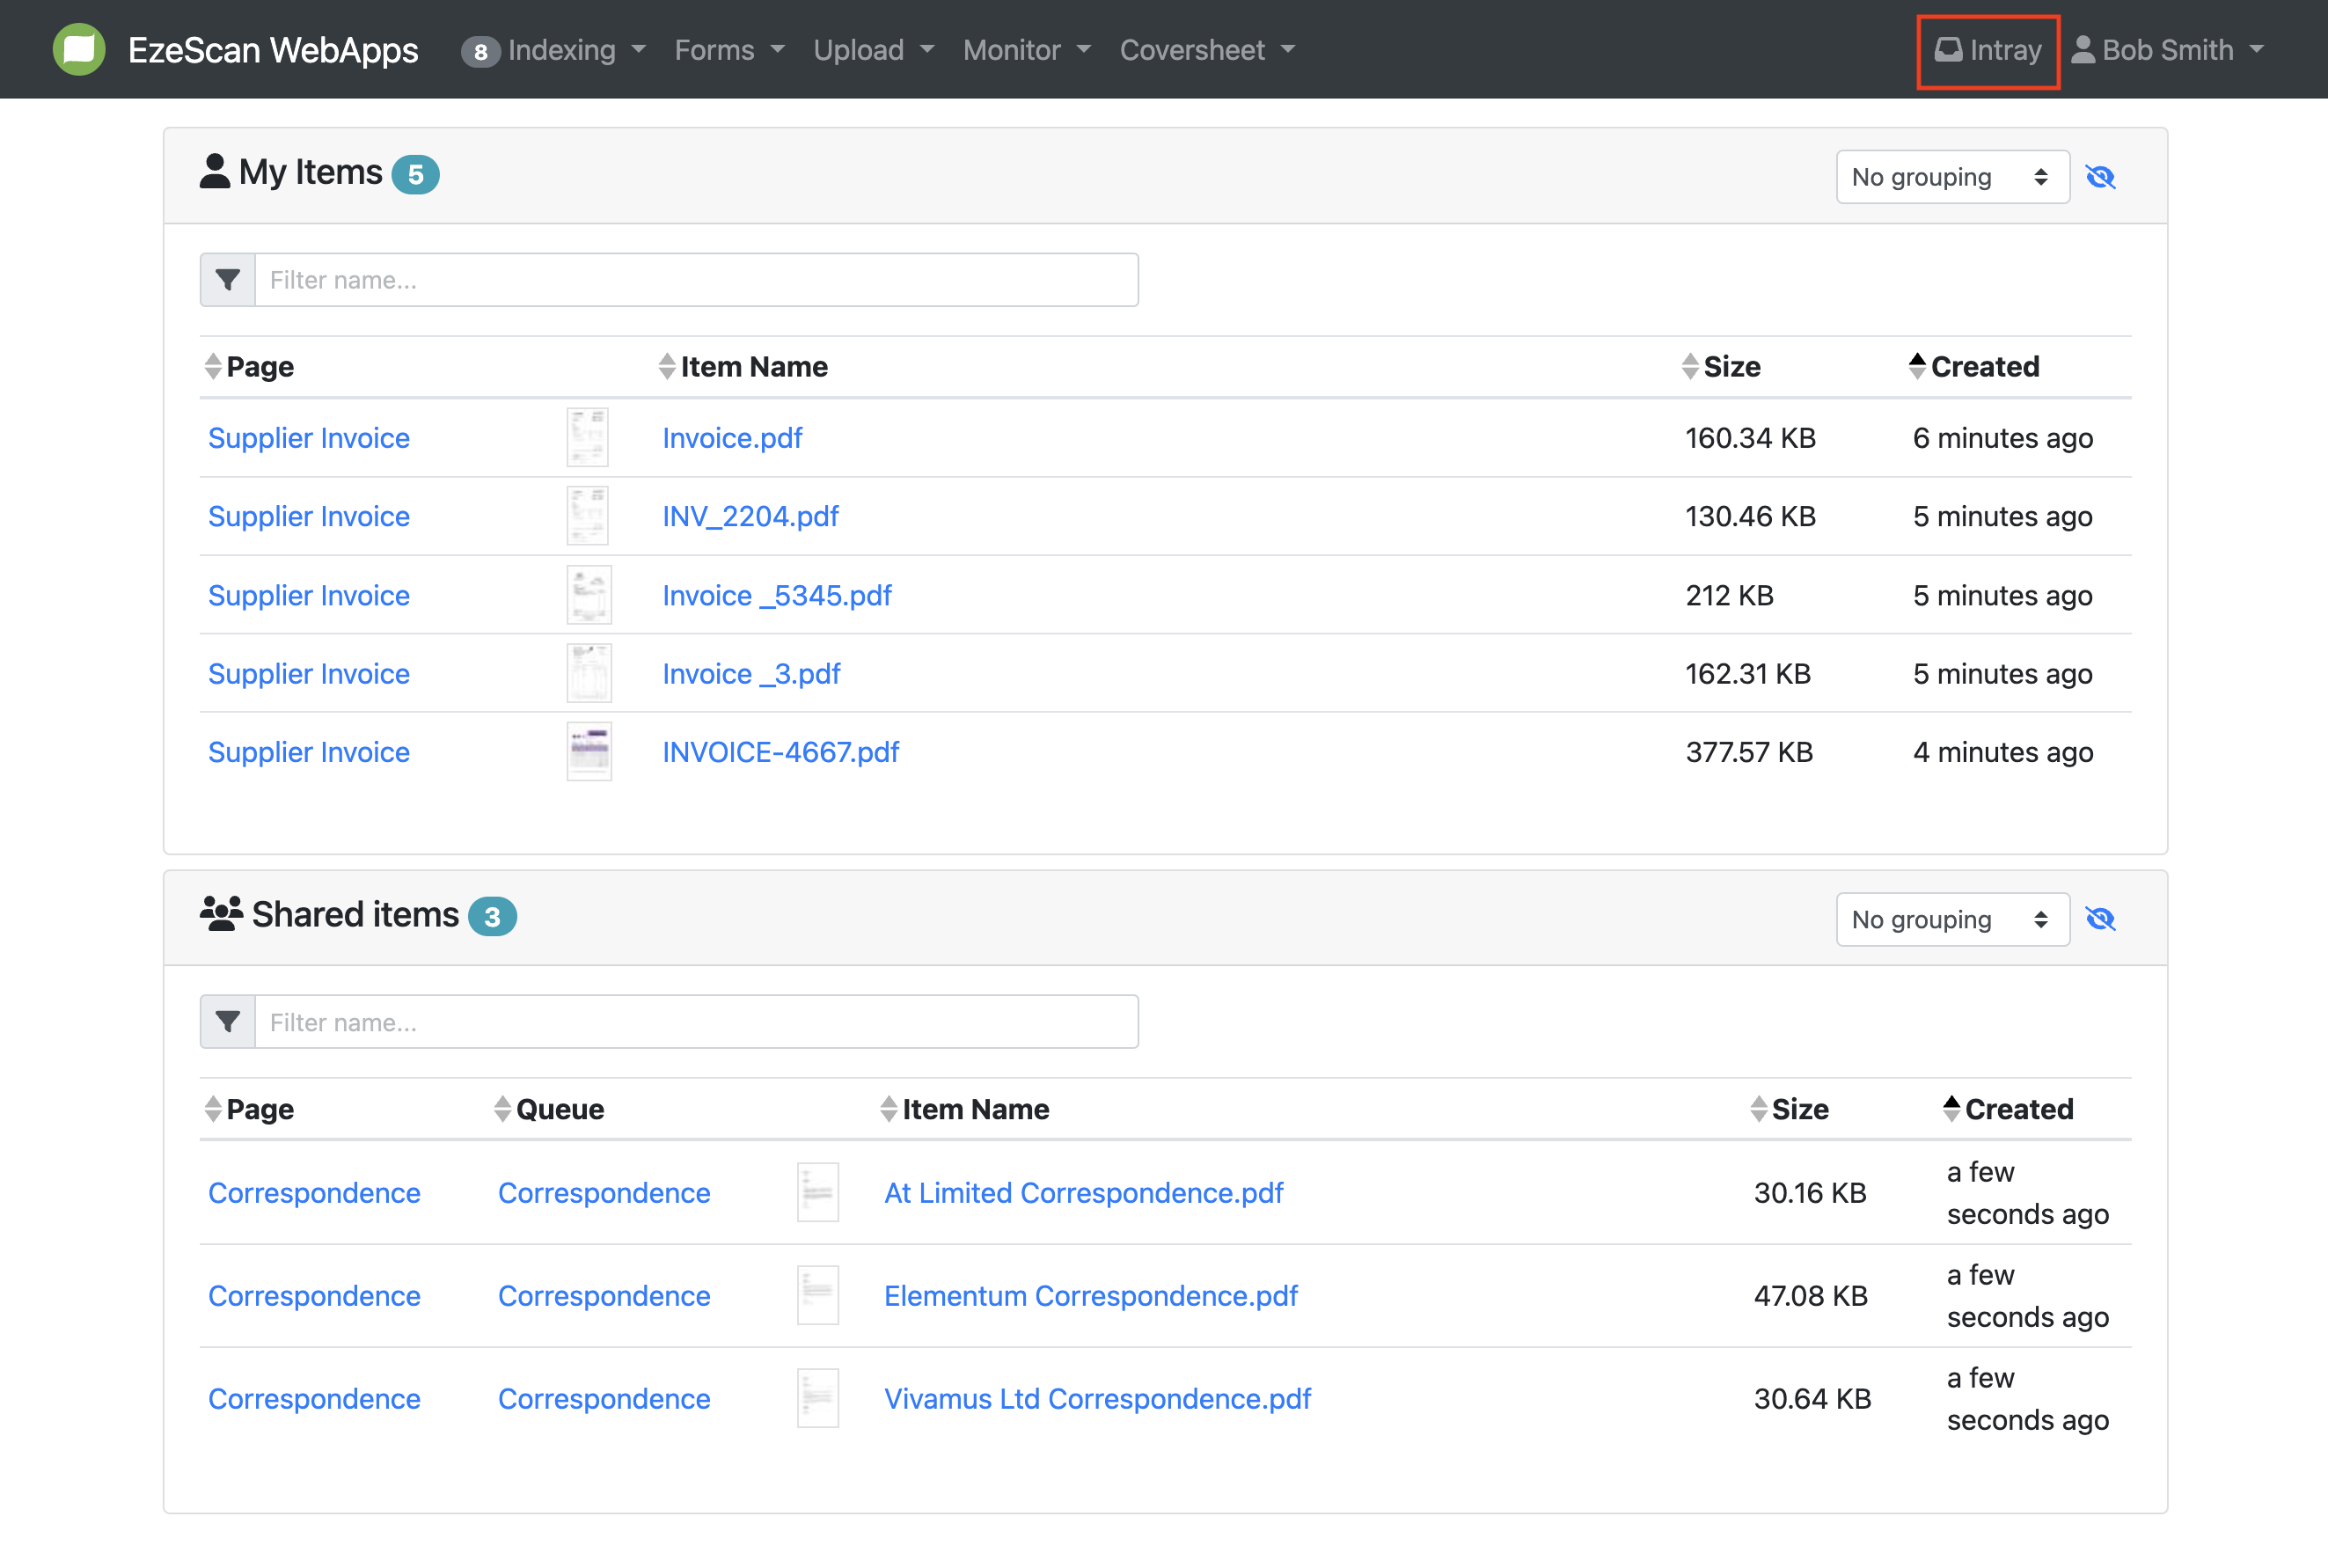Open the Intray from navbar

click(1988, 50)
